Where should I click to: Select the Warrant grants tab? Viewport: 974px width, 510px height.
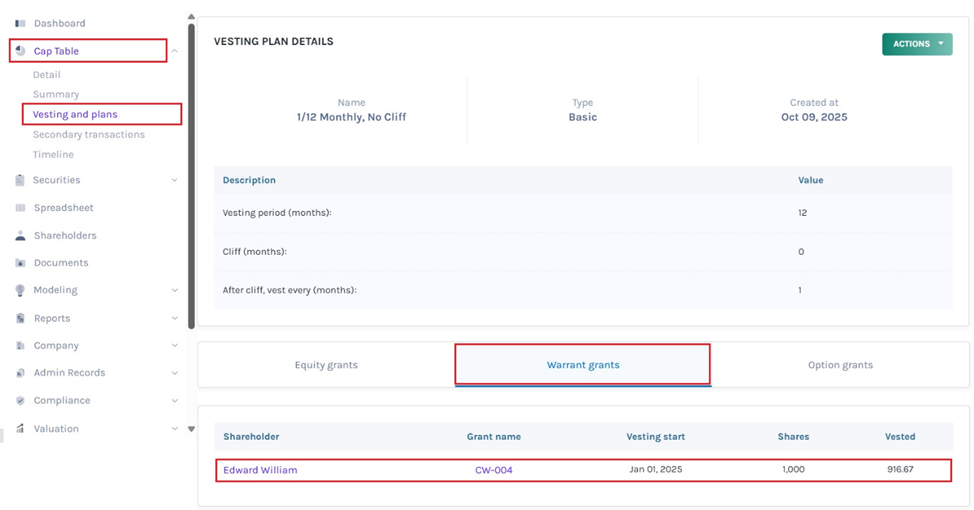[x=583, y=365]
